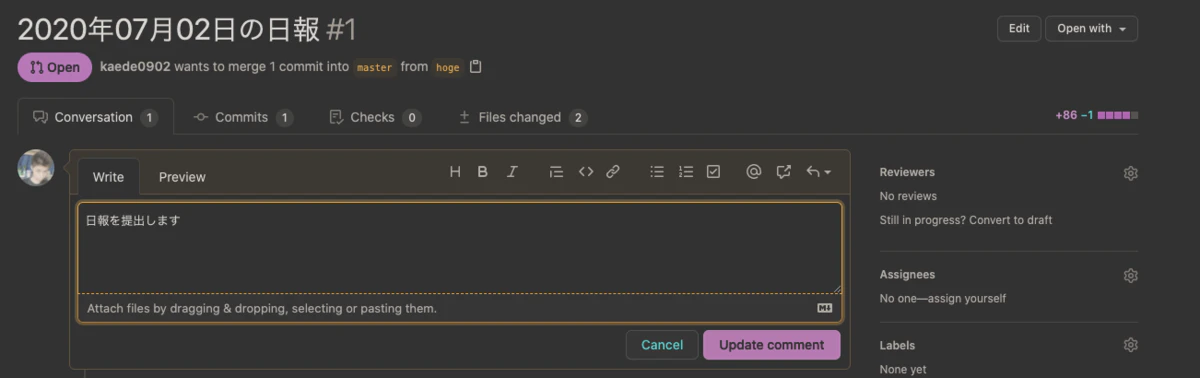Switch to the Checks tab
Screen dimensions: 1200x378
click(375, 117)
